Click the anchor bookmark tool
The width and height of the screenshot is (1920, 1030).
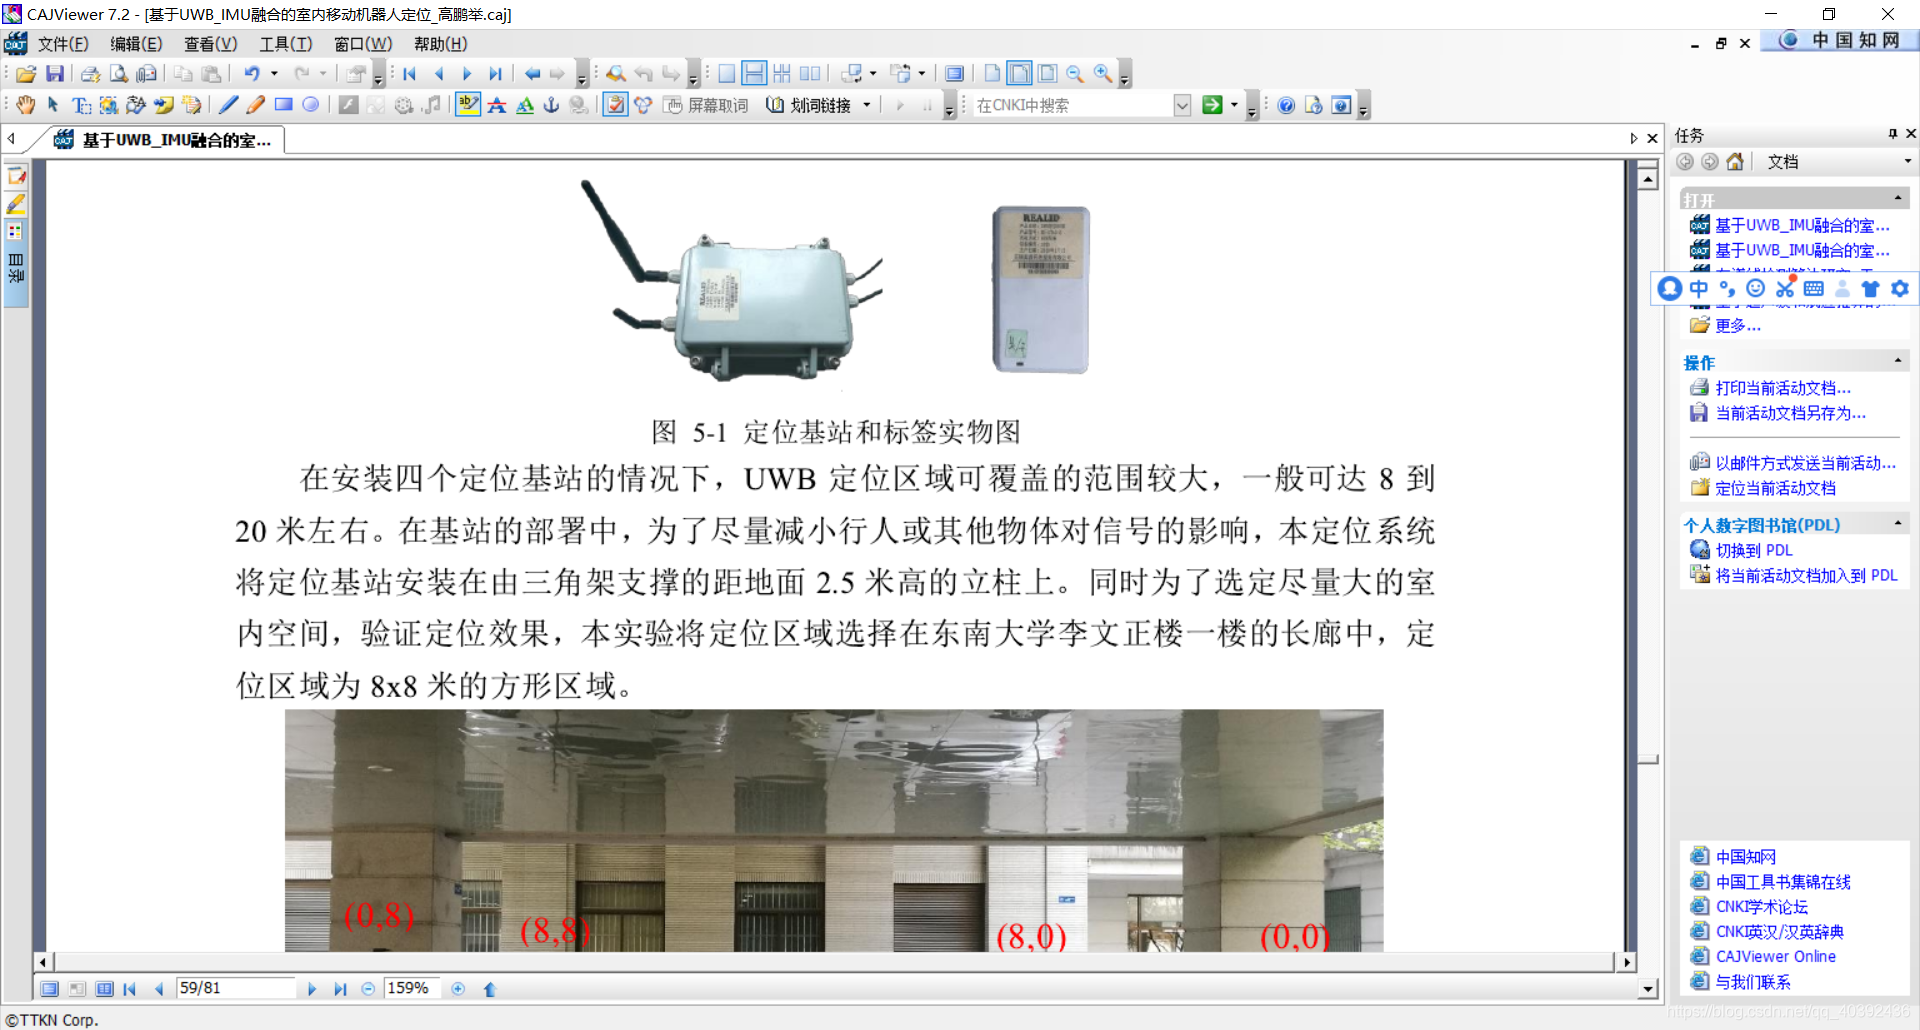551,105
